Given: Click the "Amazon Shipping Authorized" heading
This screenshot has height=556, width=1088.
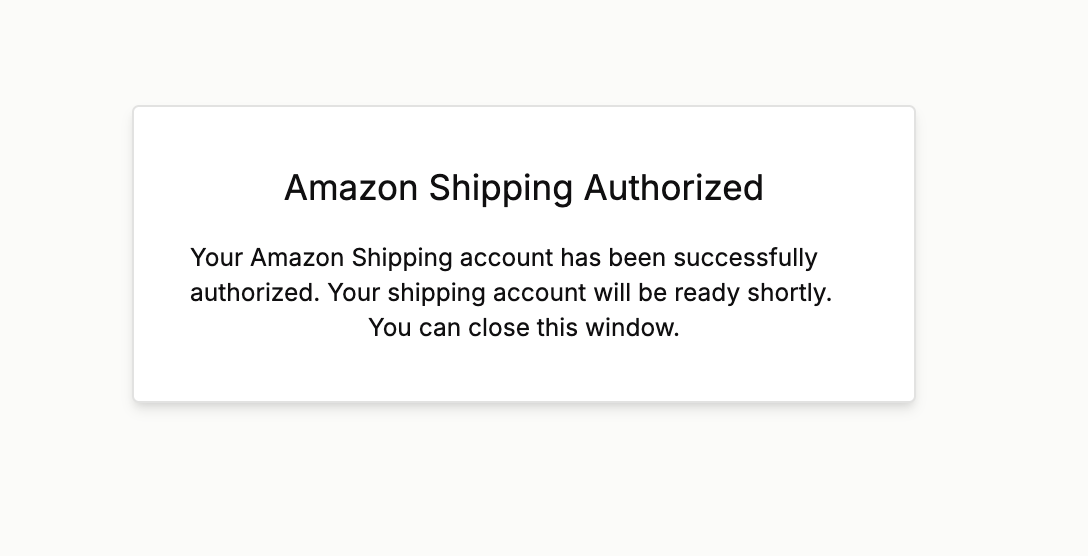Looking at the screenshot, I should coord(524,188).
